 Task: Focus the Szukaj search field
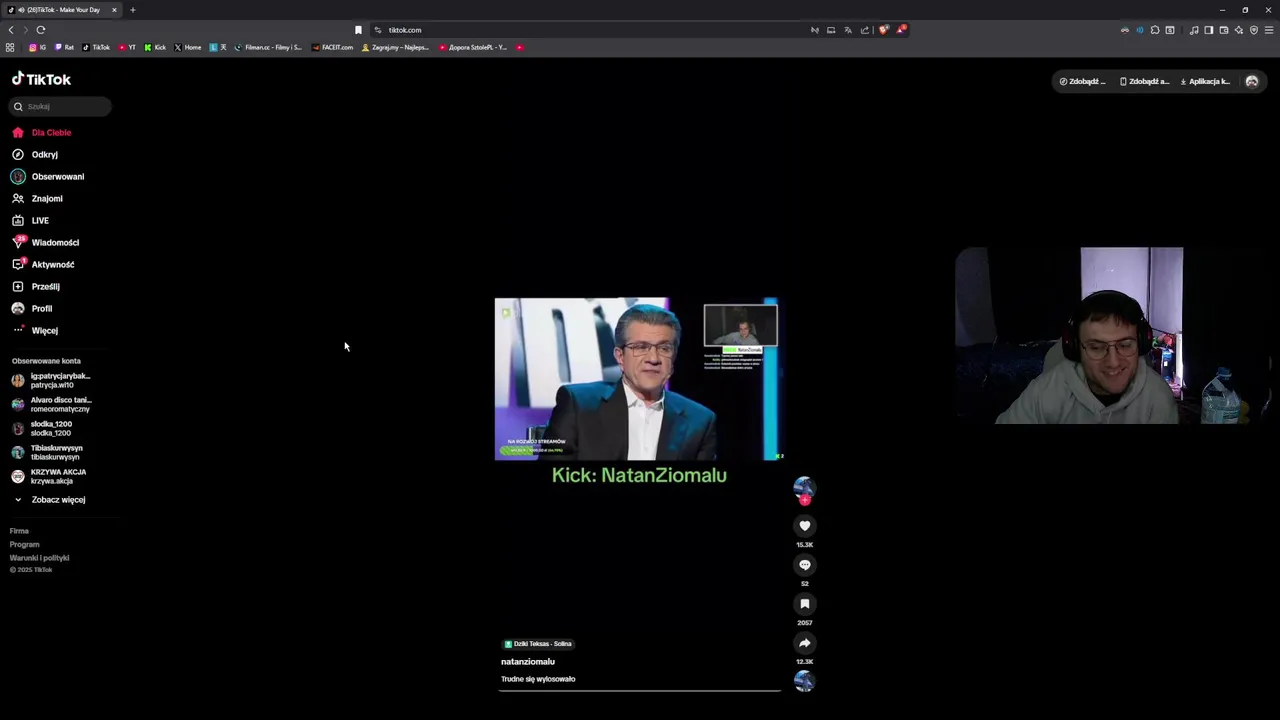pos(61,106)
